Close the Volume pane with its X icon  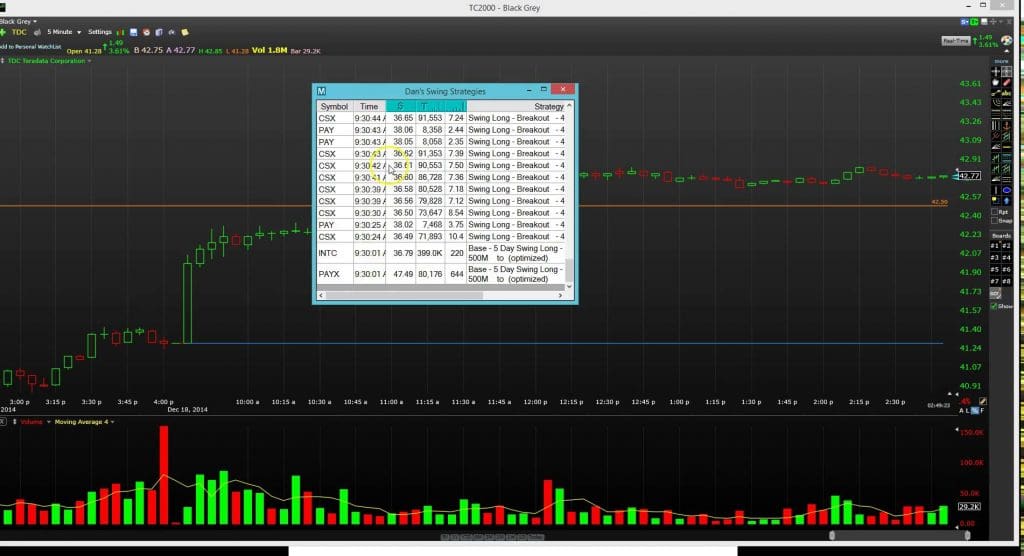point(2,421)
